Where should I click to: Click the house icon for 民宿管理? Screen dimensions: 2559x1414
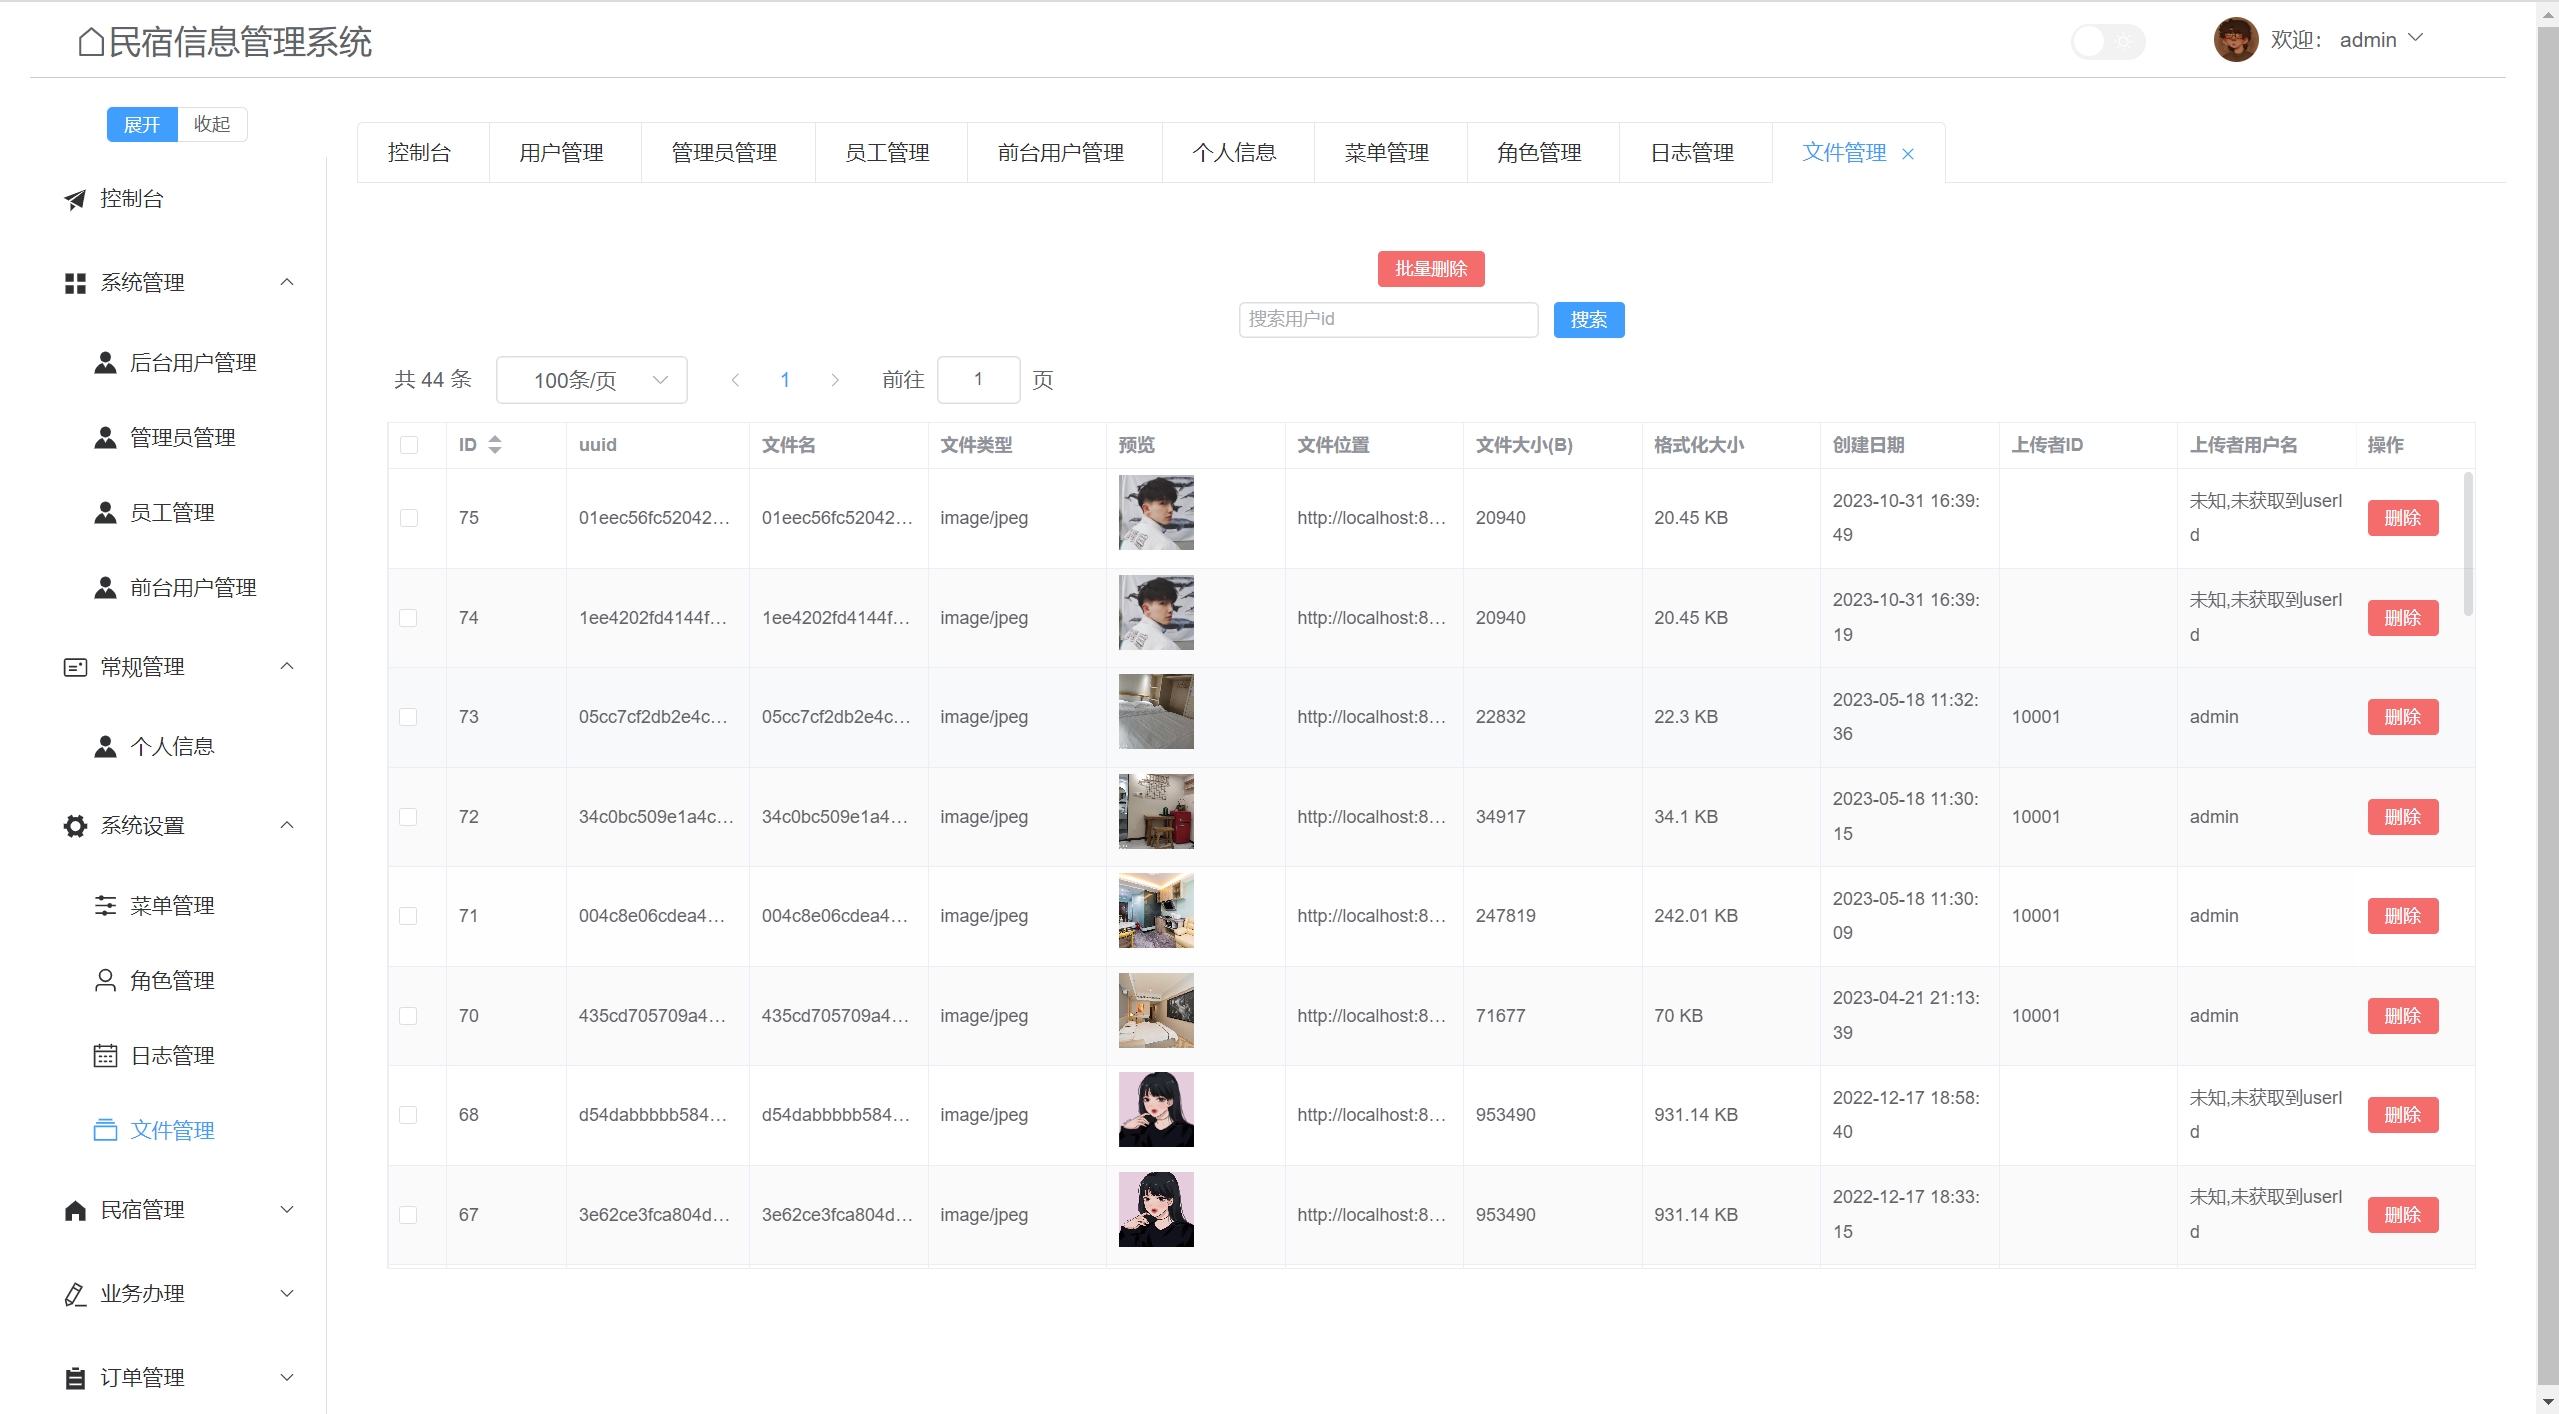[75, 1211]
